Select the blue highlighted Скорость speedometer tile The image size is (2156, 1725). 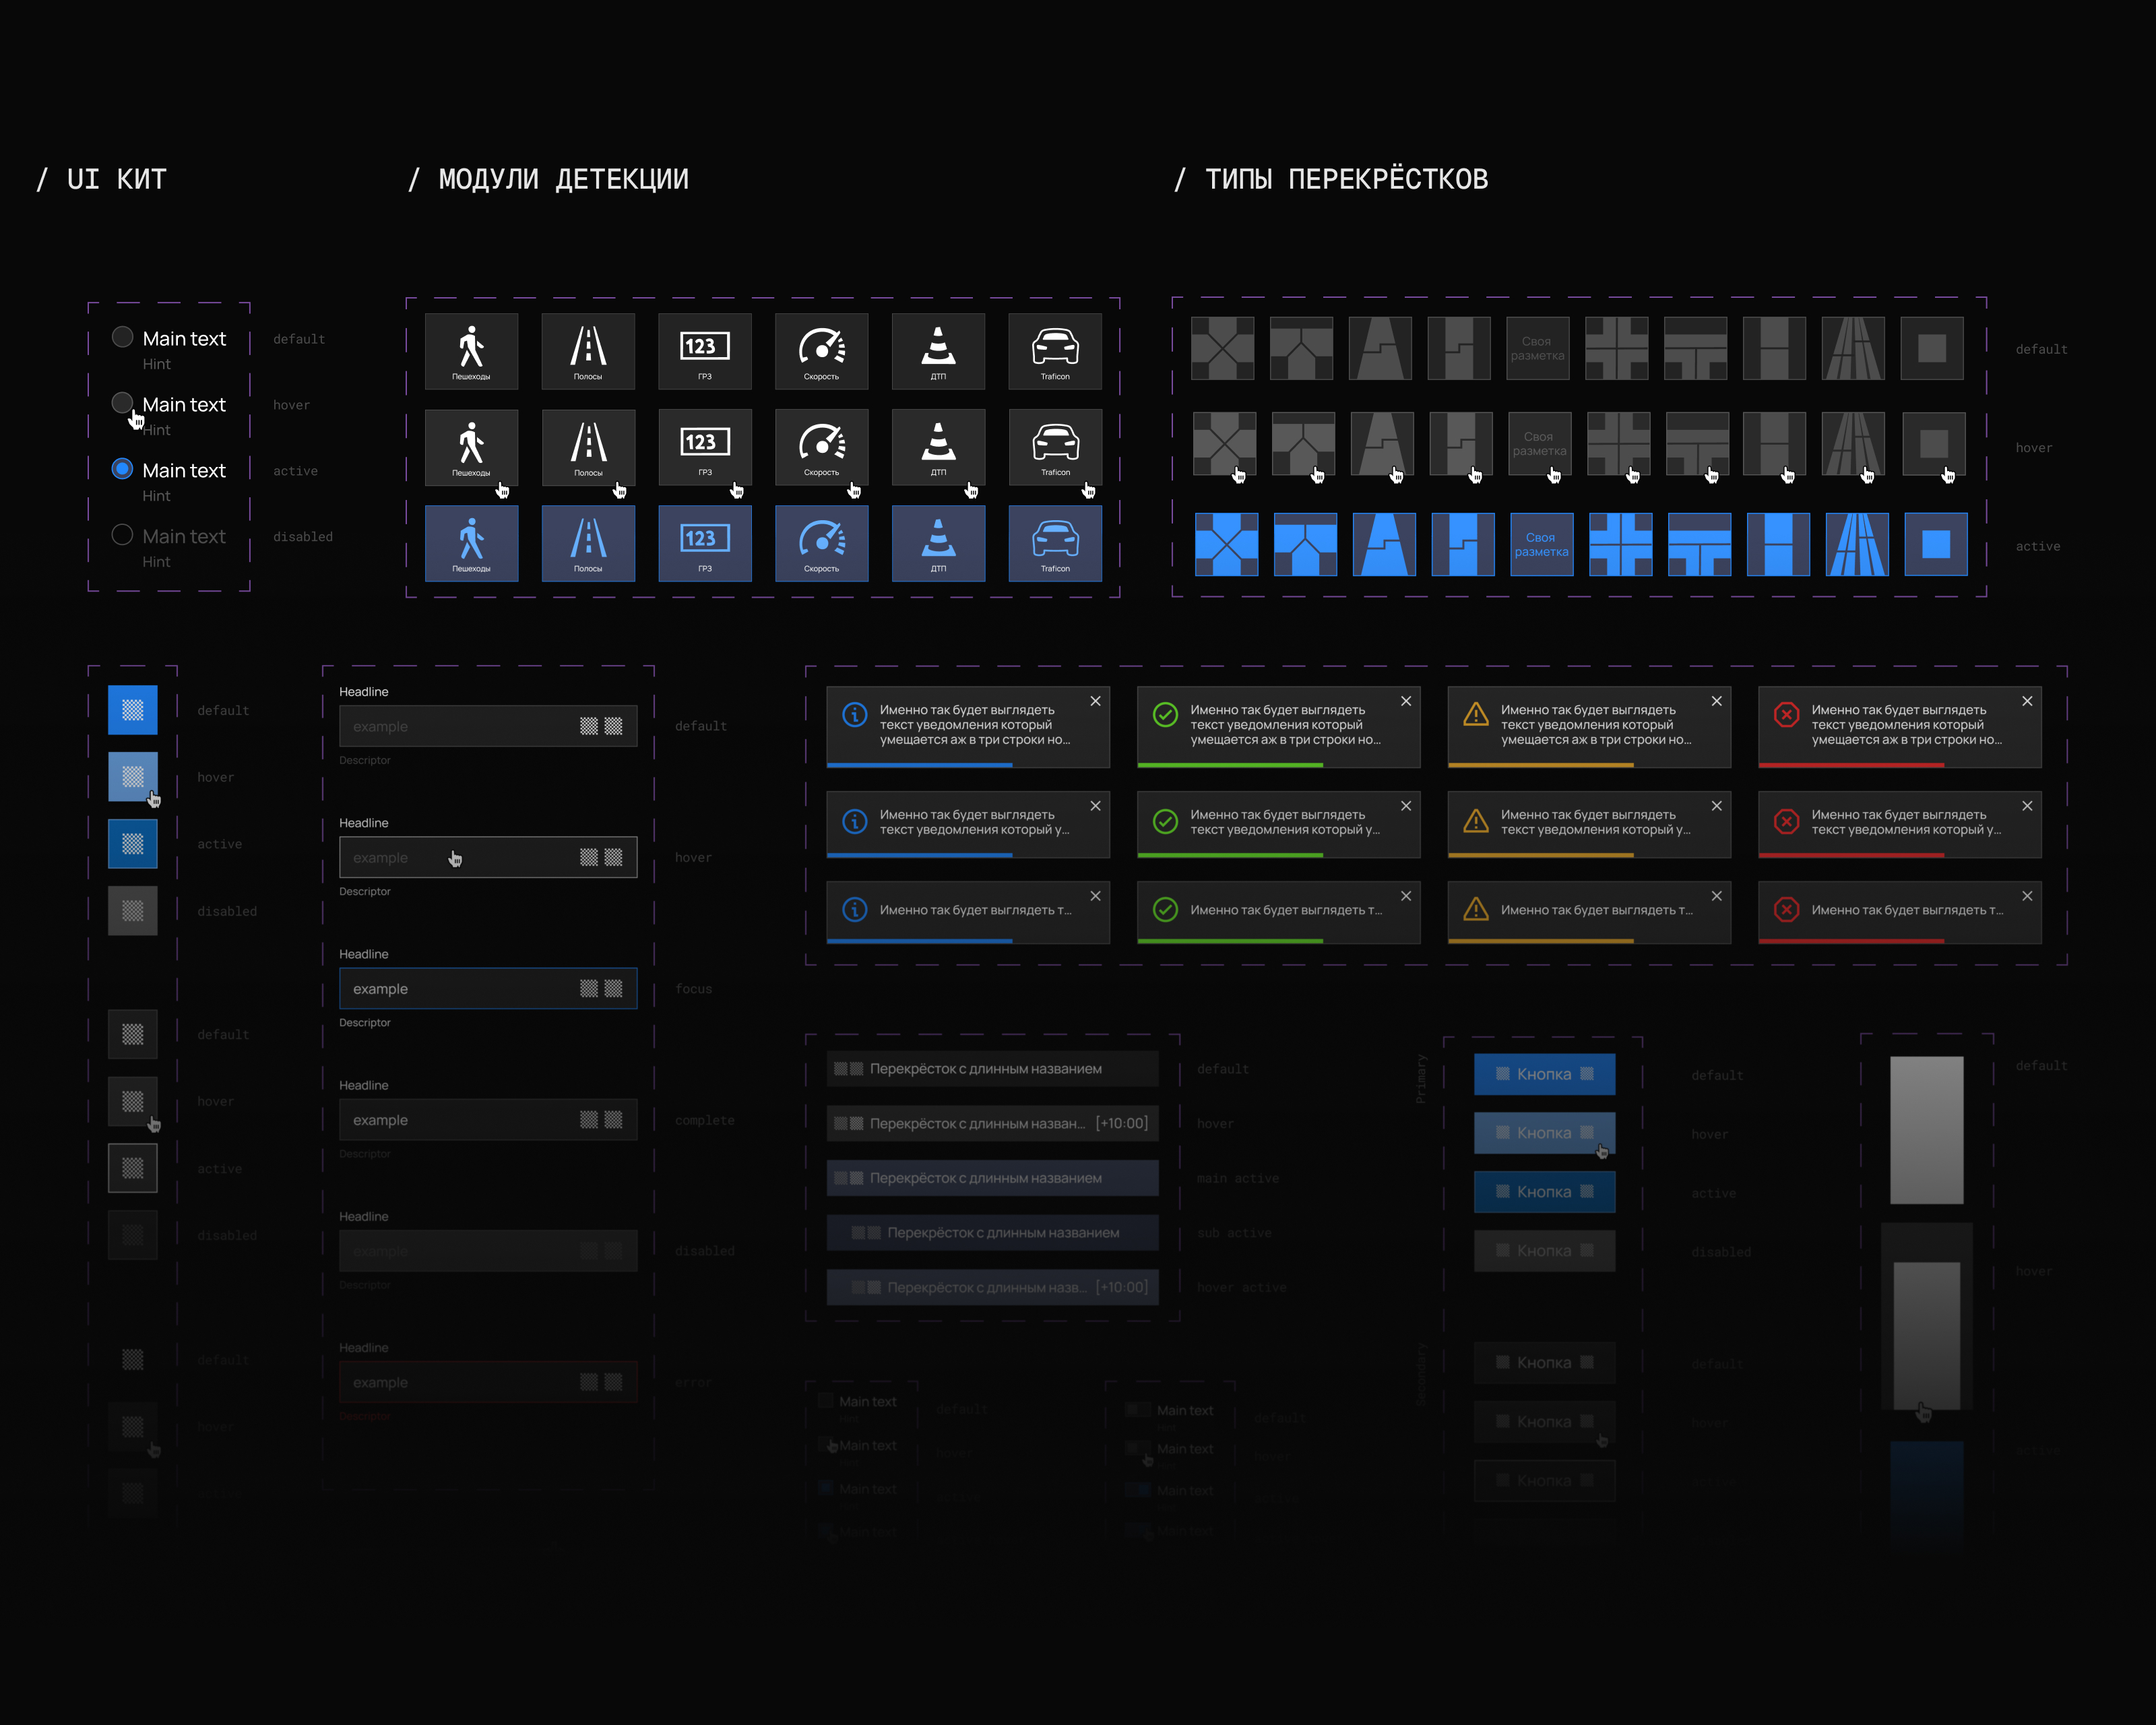pos(821,543)
